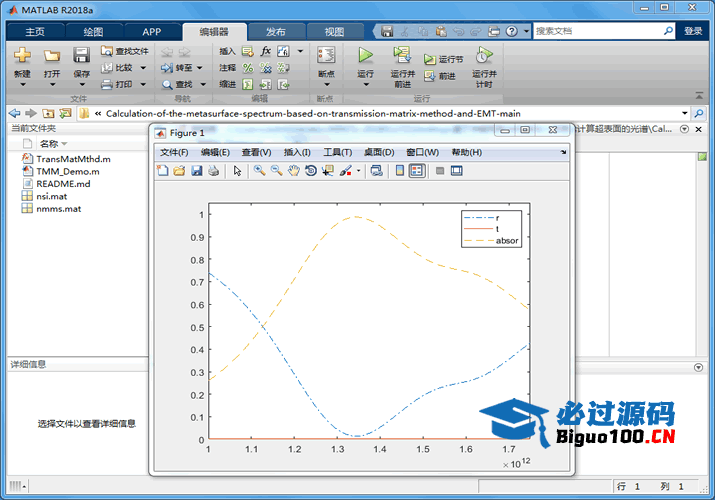Select TMM_Demo.m in the file list
The height and width of the screenshot is (500, 715).
pyautogui.click(x=67, y=171)
